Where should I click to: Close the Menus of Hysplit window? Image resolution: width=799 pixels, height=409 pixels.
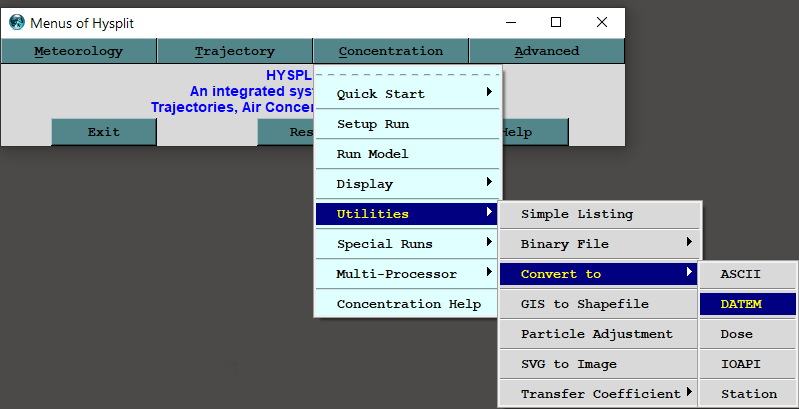tap(602, 22)
